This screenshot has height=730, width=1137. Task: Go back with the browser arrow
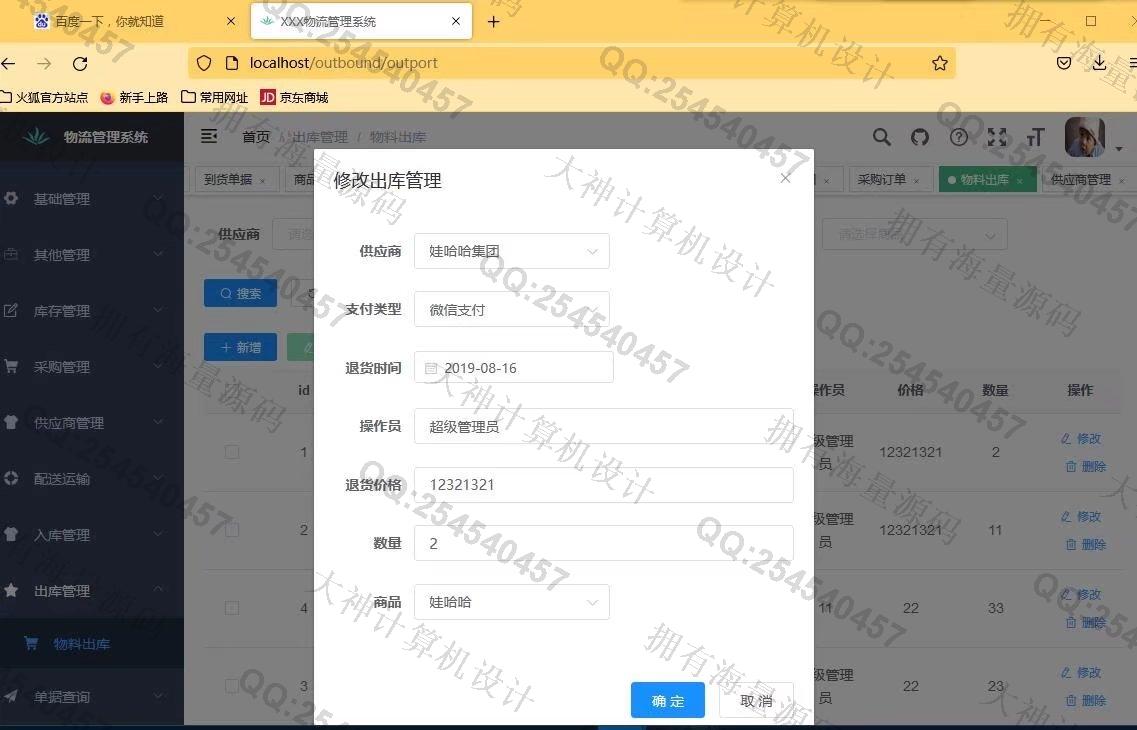[x=9, y=64]
